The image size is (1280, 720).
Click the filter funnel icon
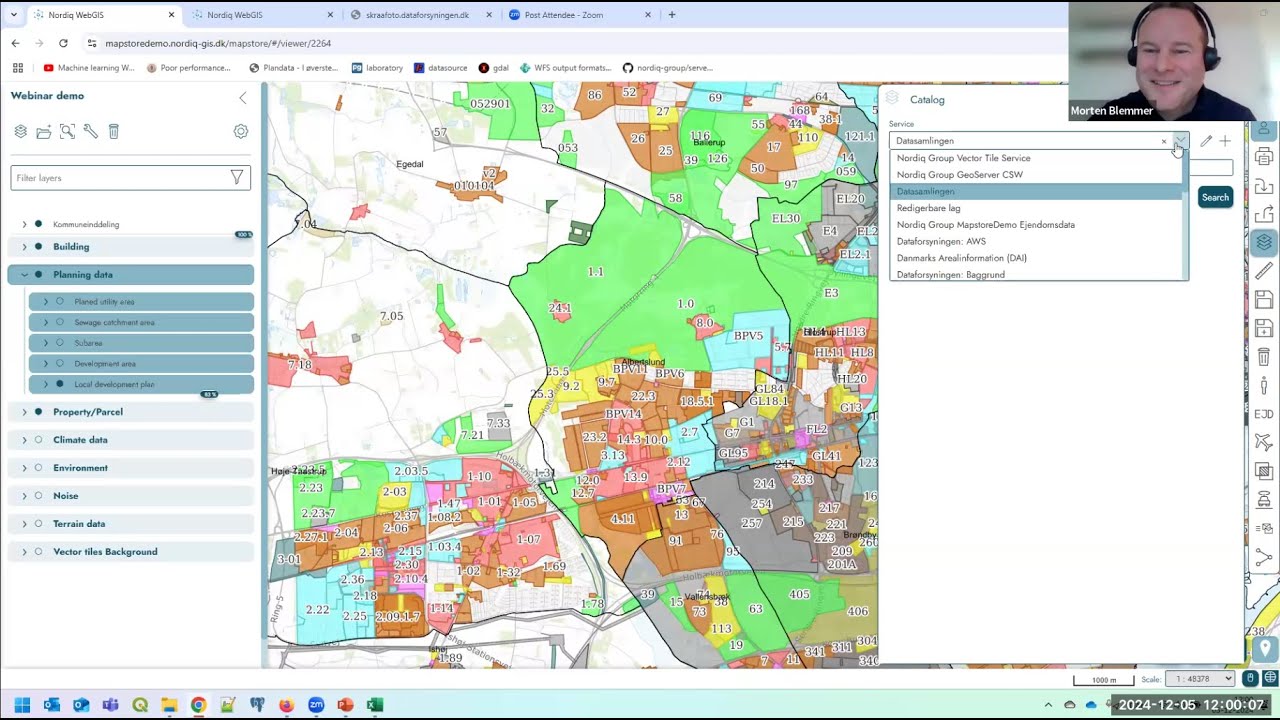237,177
